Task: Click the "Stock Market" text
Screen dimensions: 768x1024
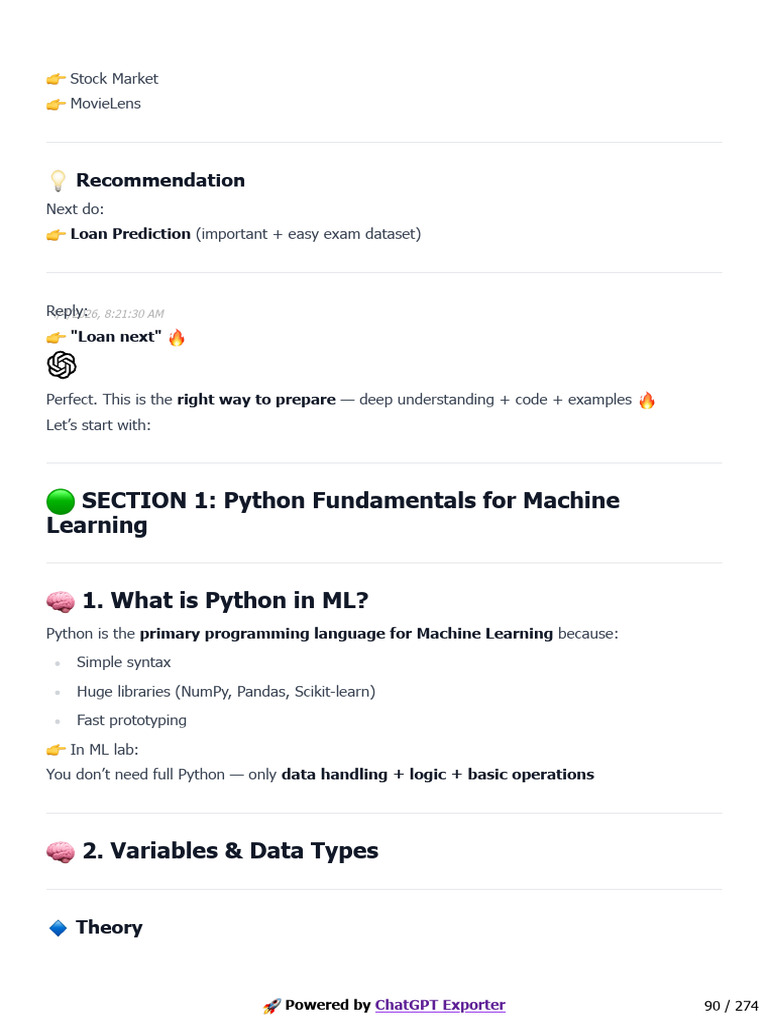Action: (114, 78)
